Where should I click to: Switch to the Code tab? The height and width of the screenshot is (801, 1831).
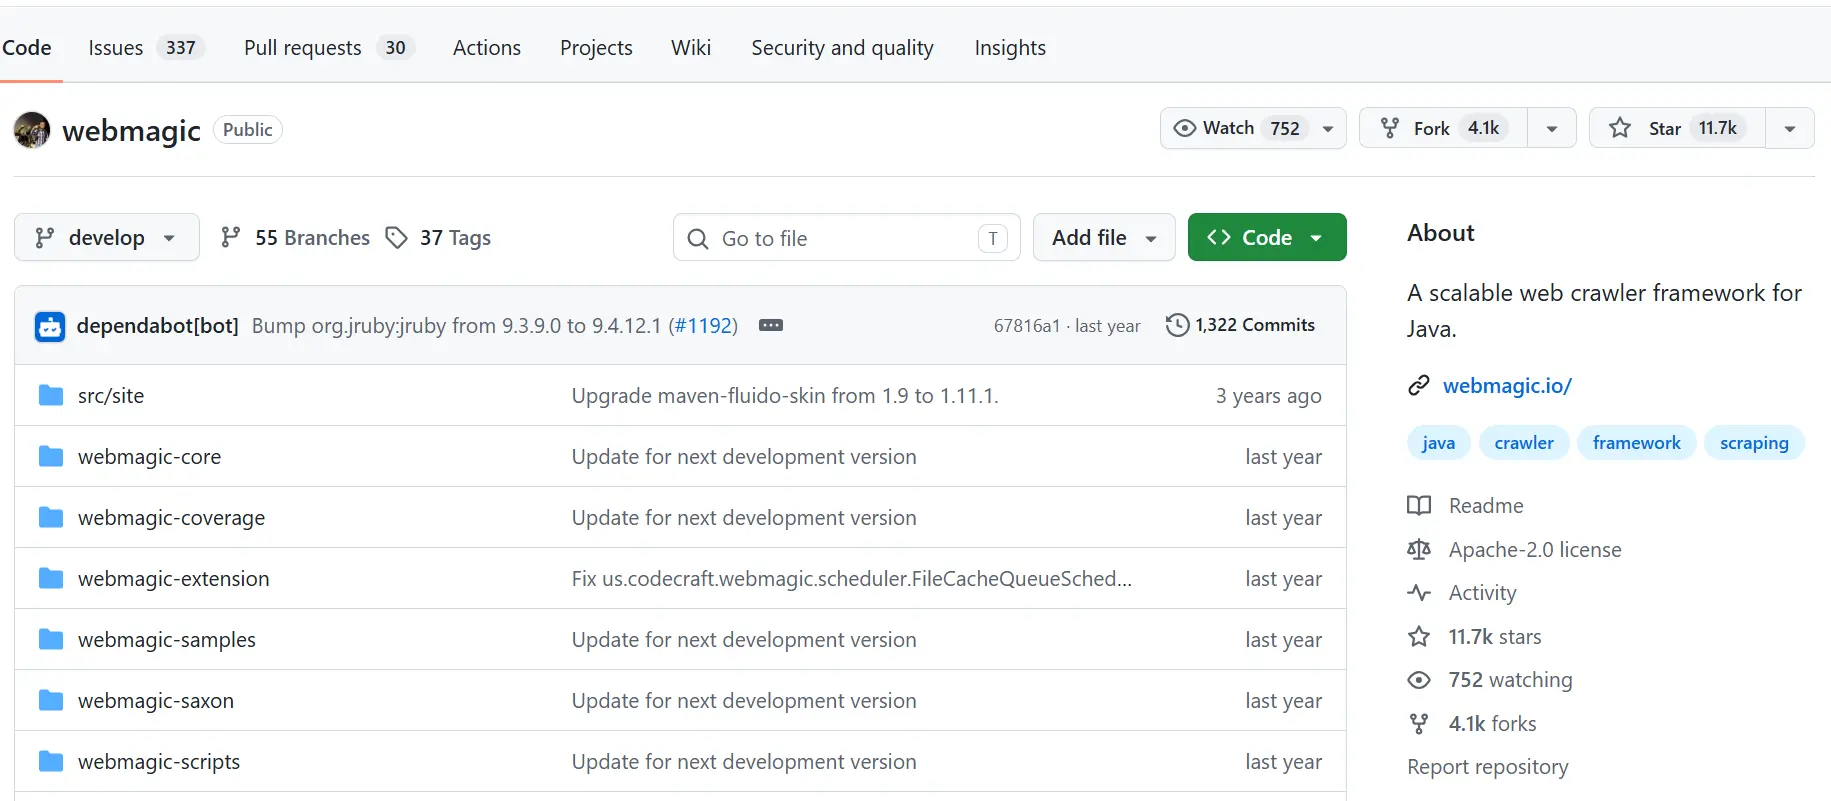point(27,48)
